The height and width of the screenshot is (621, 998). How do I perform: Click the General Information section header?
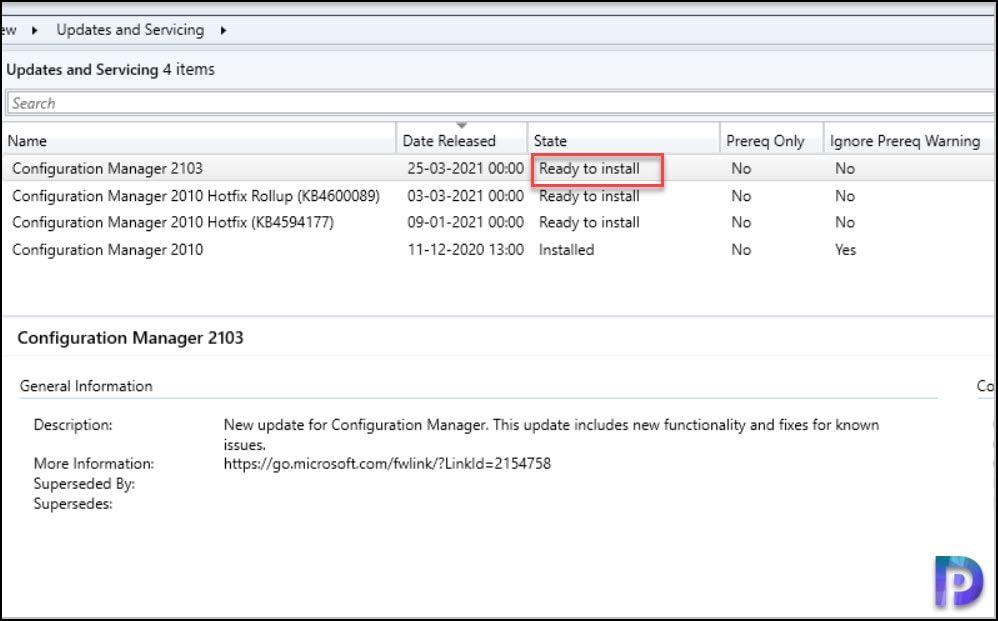(86, 386)
